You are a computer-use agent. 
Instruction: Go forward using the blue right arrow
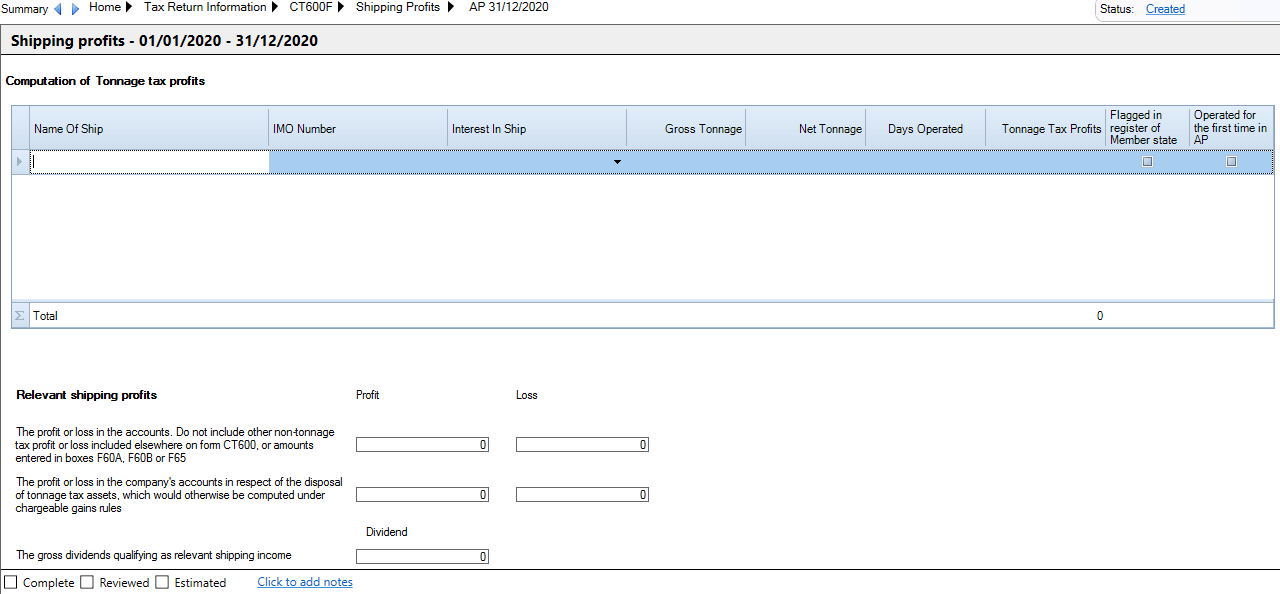(x=75, y=9)
